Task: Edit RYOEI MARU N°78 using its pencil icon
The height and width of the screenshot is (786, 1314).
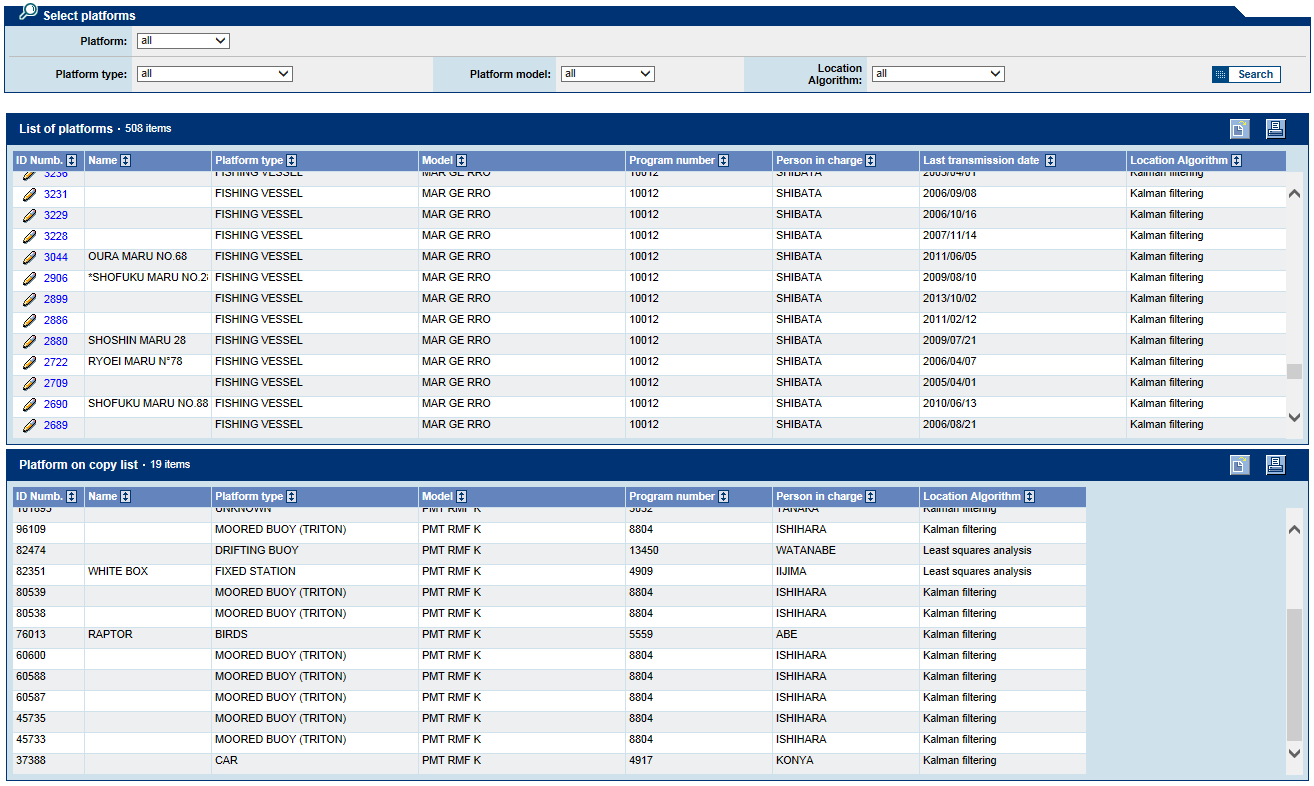Action: (29, 362)
